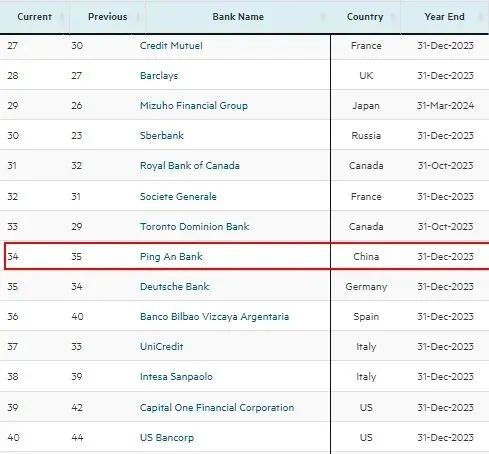This screenshot has height=454, width=489.
Task: Open the UniCredit link
Action: pos(162,347)
